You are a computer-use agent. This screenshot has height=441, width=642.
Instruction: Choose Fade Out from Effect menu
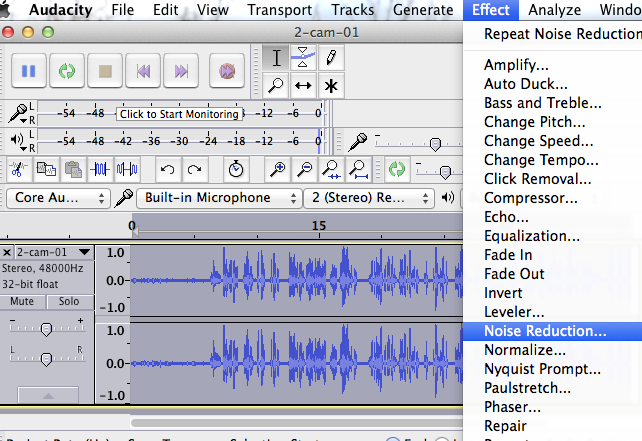(x=552, y=274)
